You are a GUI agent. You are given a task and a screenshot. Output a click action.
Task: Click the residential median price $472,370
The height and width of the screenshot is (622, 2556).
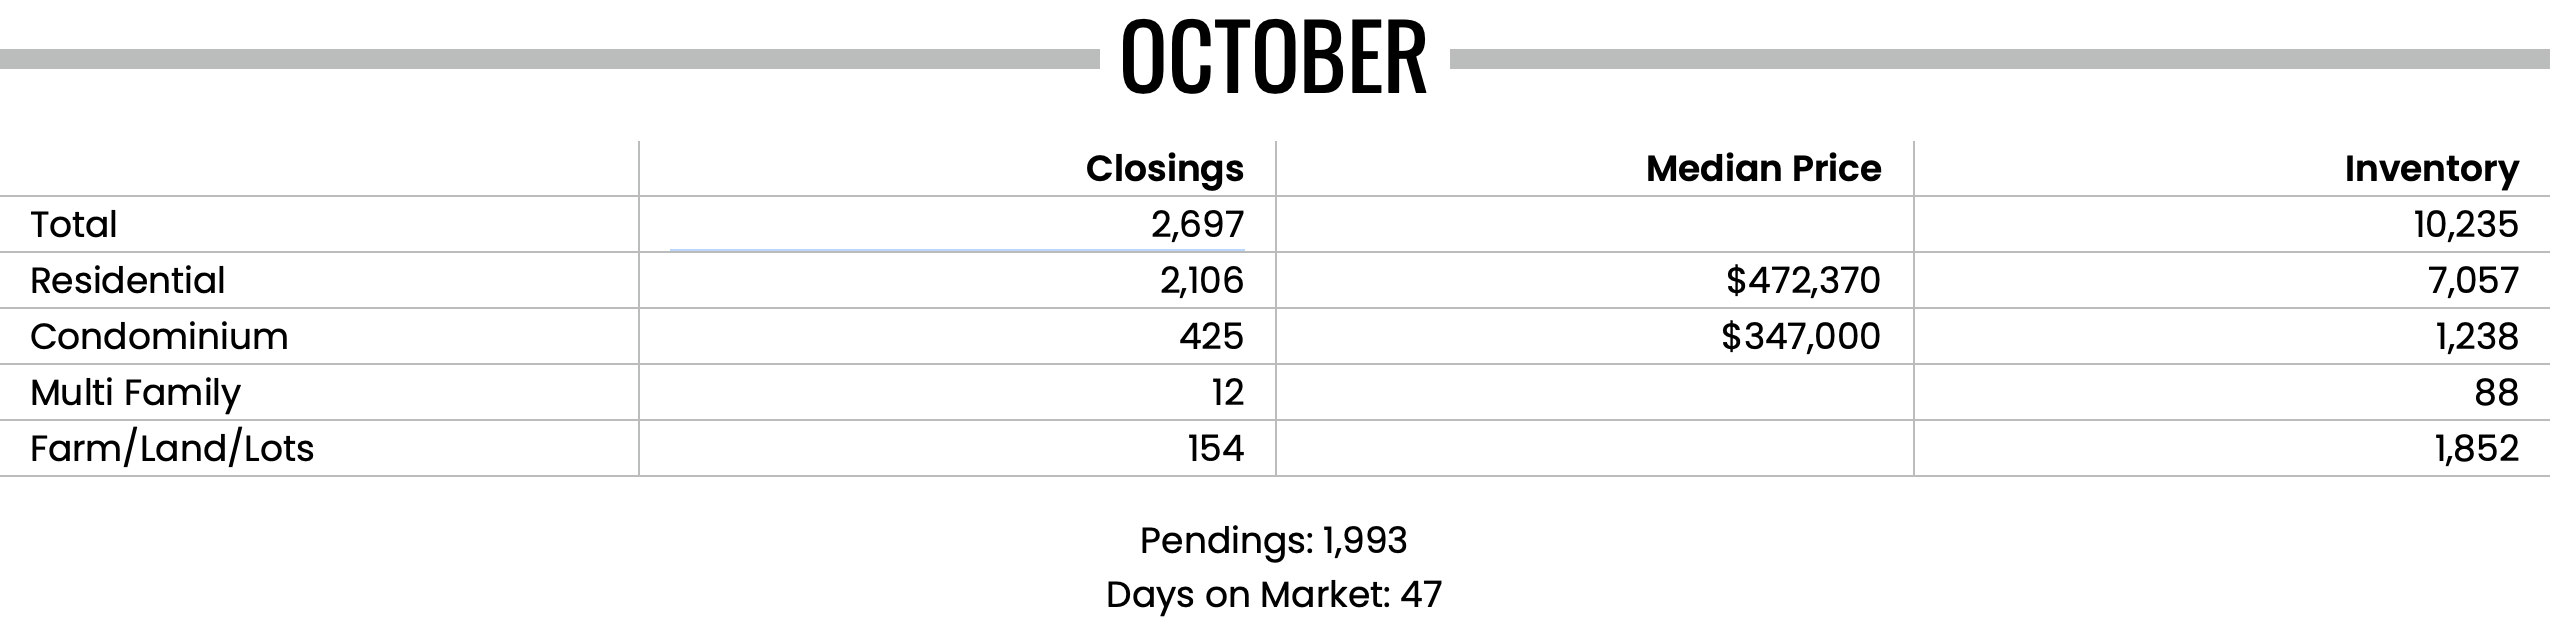1803,281
